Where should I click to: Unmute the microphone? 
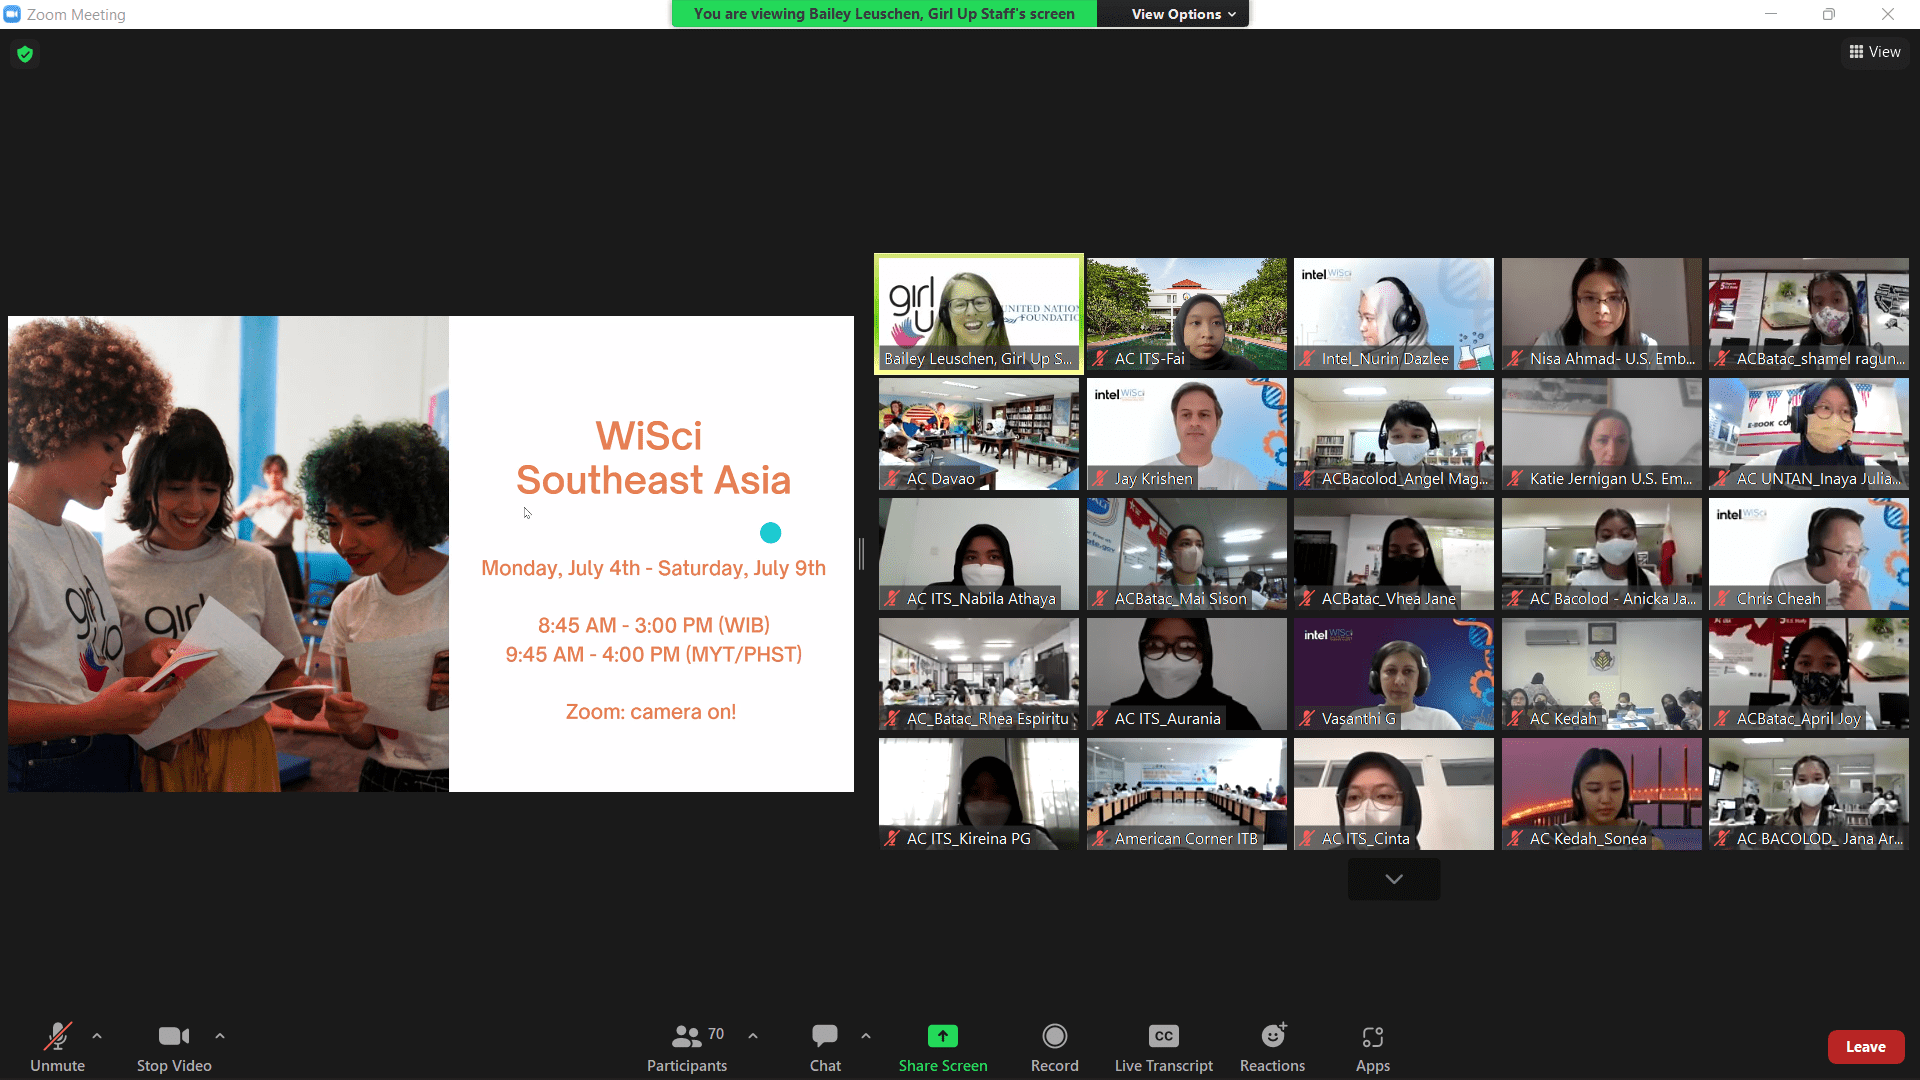[x=57, y=1037]
